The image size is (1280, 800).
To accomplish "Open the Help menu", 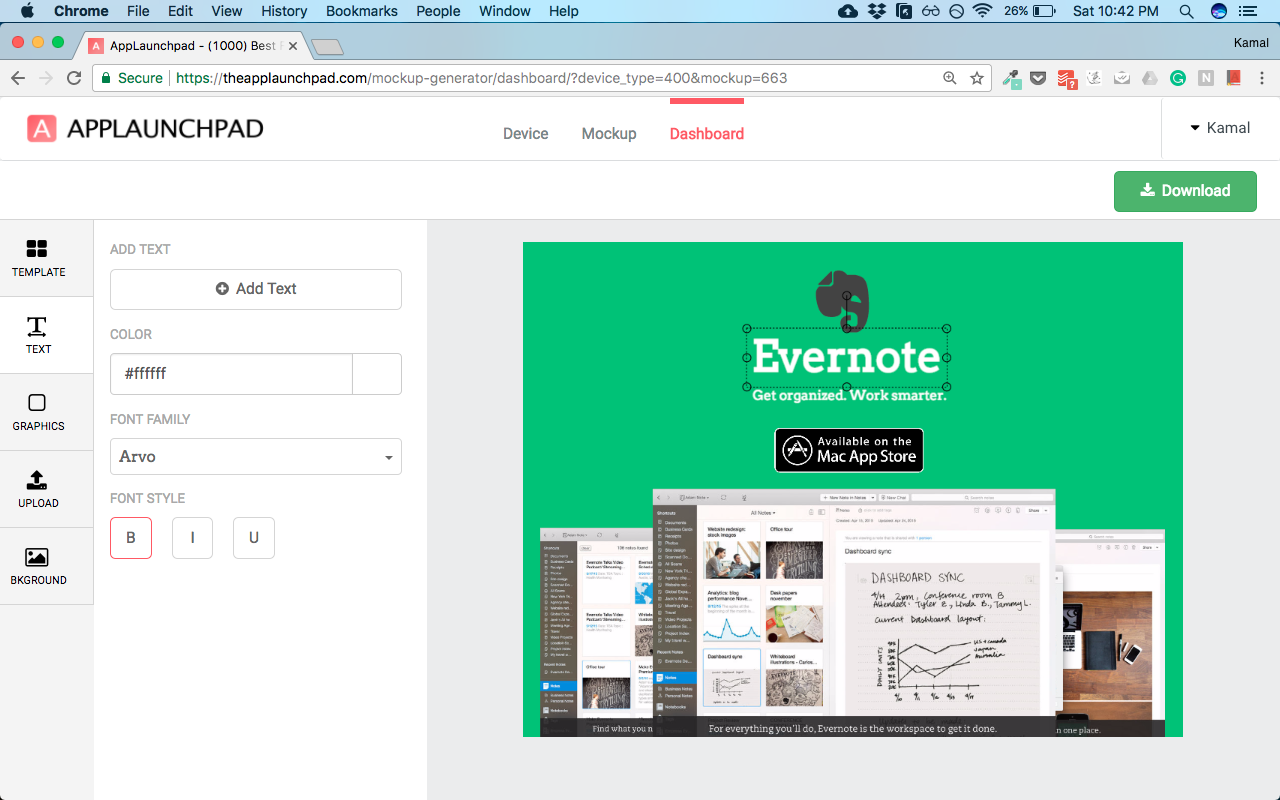I will pos(564,11).
